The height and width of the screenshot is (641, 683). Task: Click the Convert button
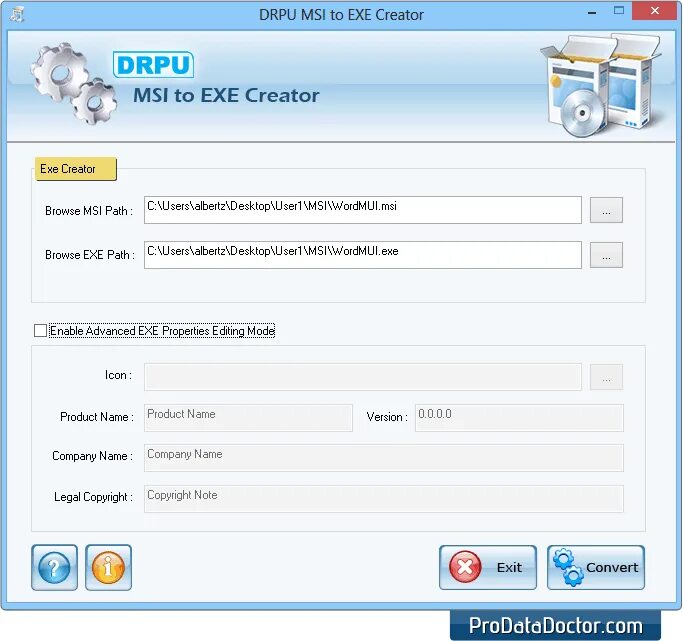click(596, 567)
